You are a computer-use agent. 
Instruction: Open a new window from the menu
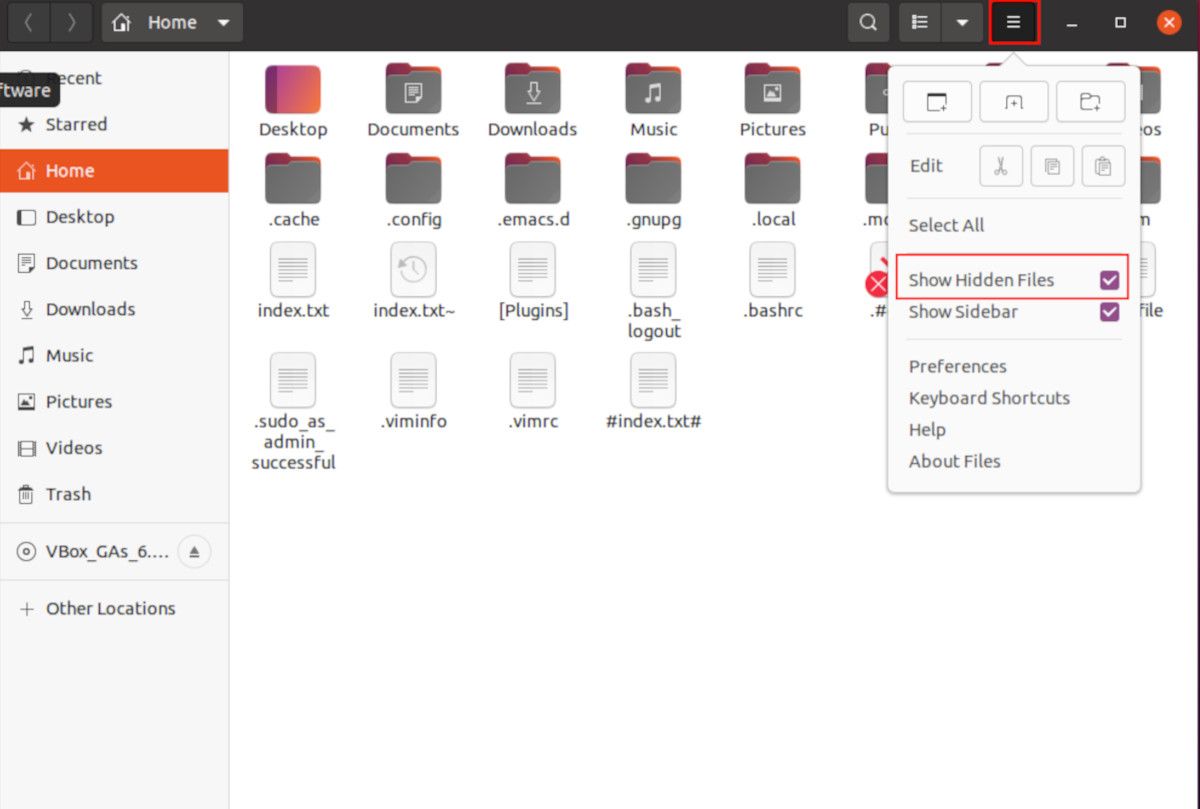(937, 101)
